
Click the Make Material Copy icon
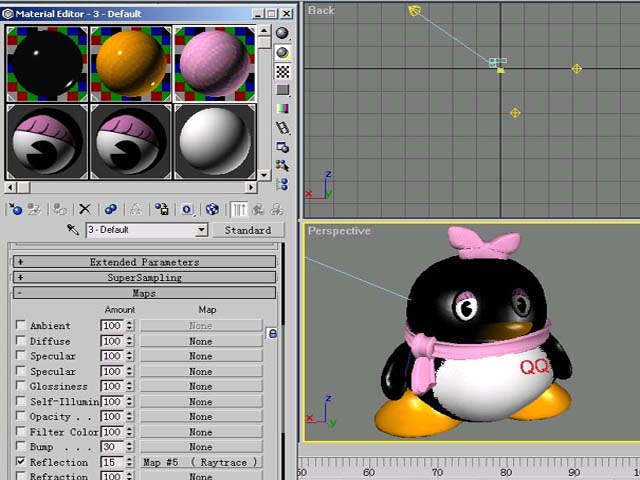tap(111, 210)
